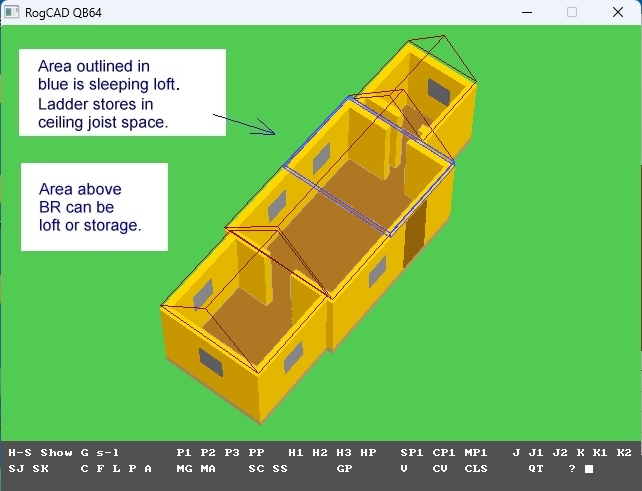This screenshot has width=642, height=491.
Task: Click the question mark help command
Action: (x=572, y=468)
